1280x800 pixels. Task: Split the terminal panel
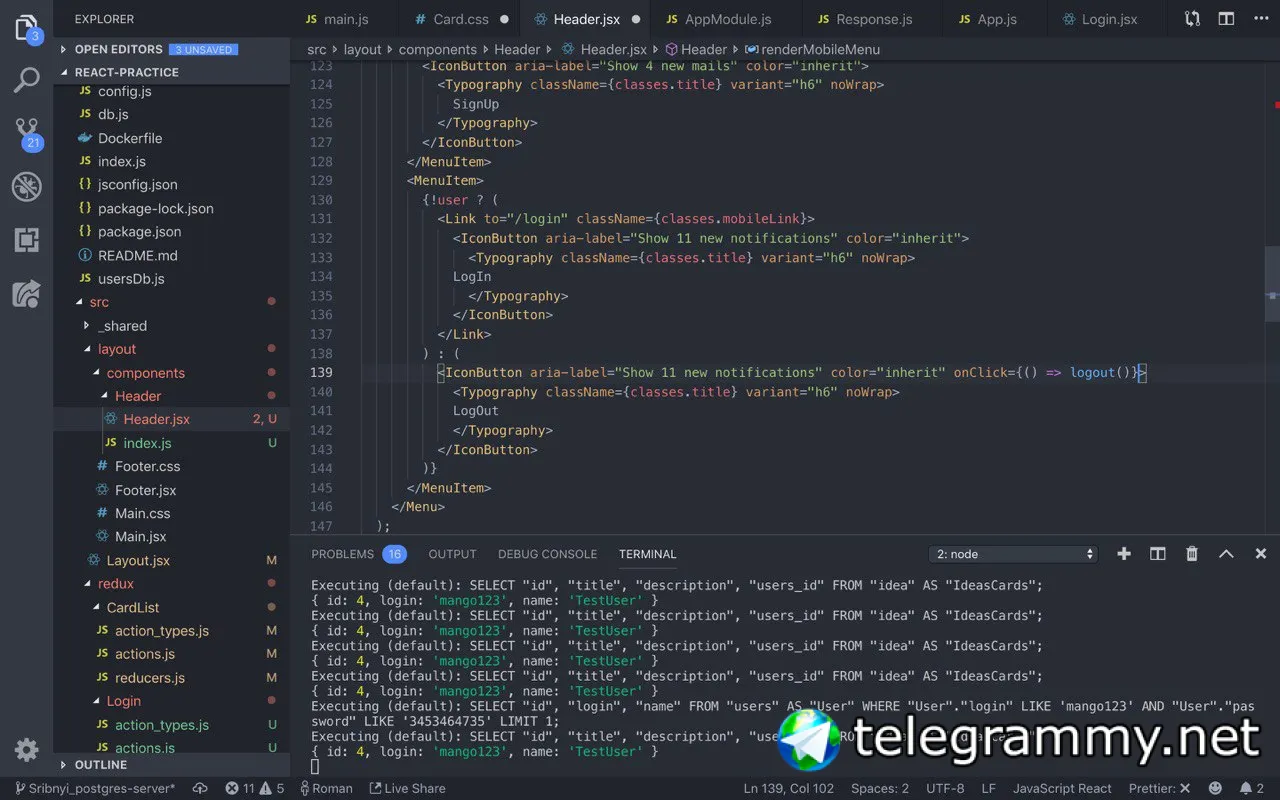(x=1158, y=554)
